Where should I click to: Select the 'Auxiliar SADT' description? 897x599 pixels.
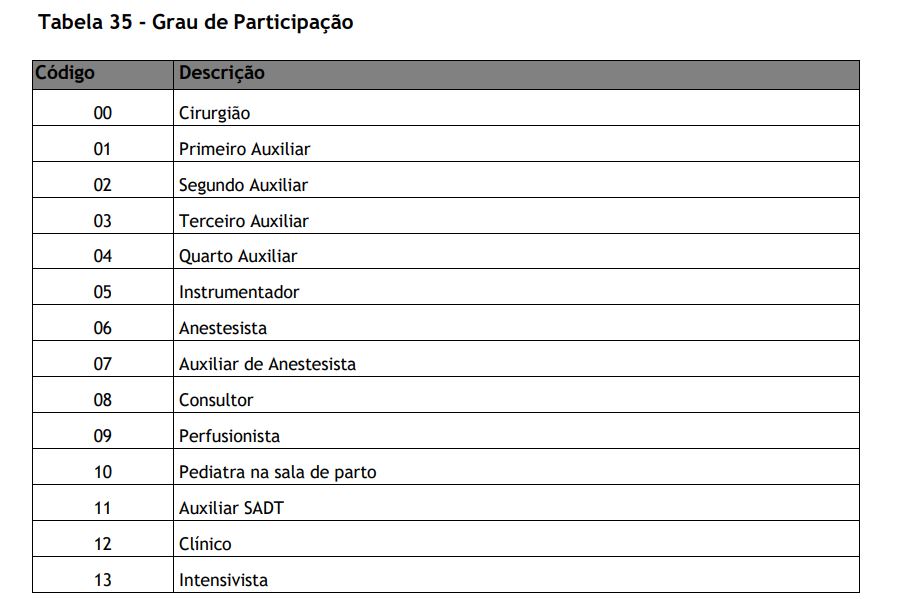click(x=231, y=508)
